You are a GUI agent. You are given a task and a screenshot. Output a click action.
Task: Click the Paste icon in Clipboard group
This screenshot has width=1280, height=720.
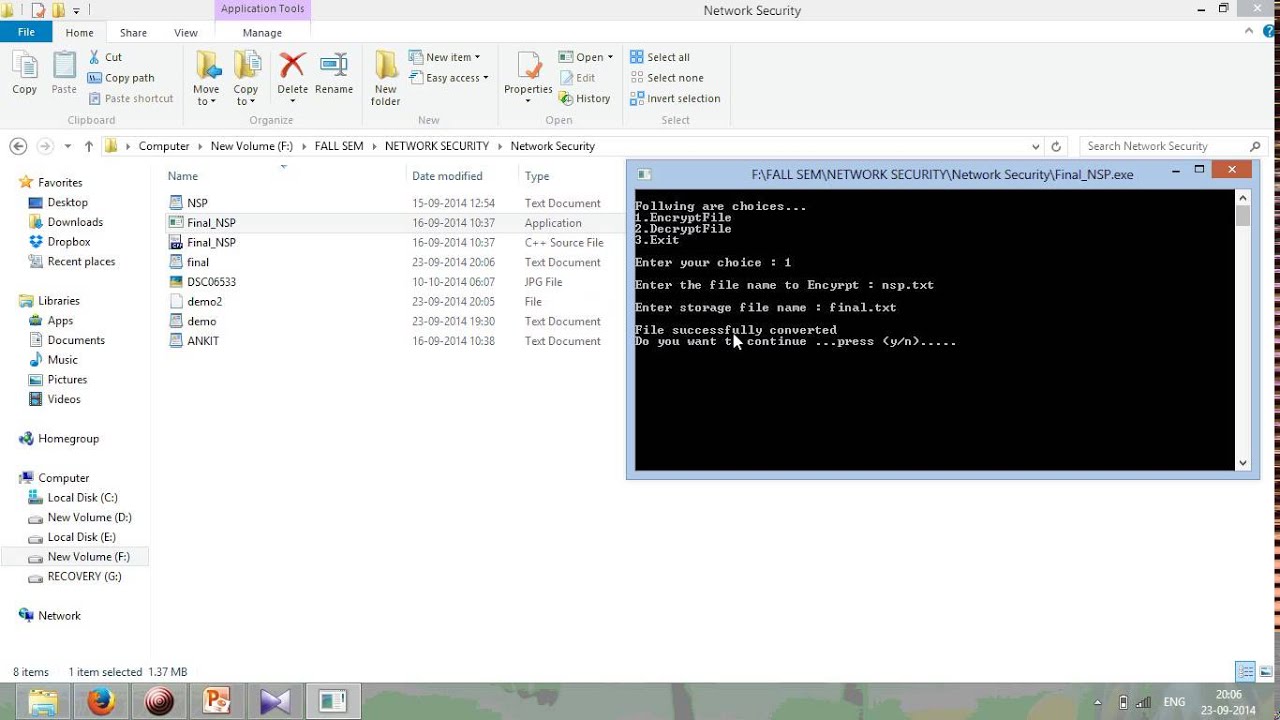pyautogui.click(x=64, y=75)
